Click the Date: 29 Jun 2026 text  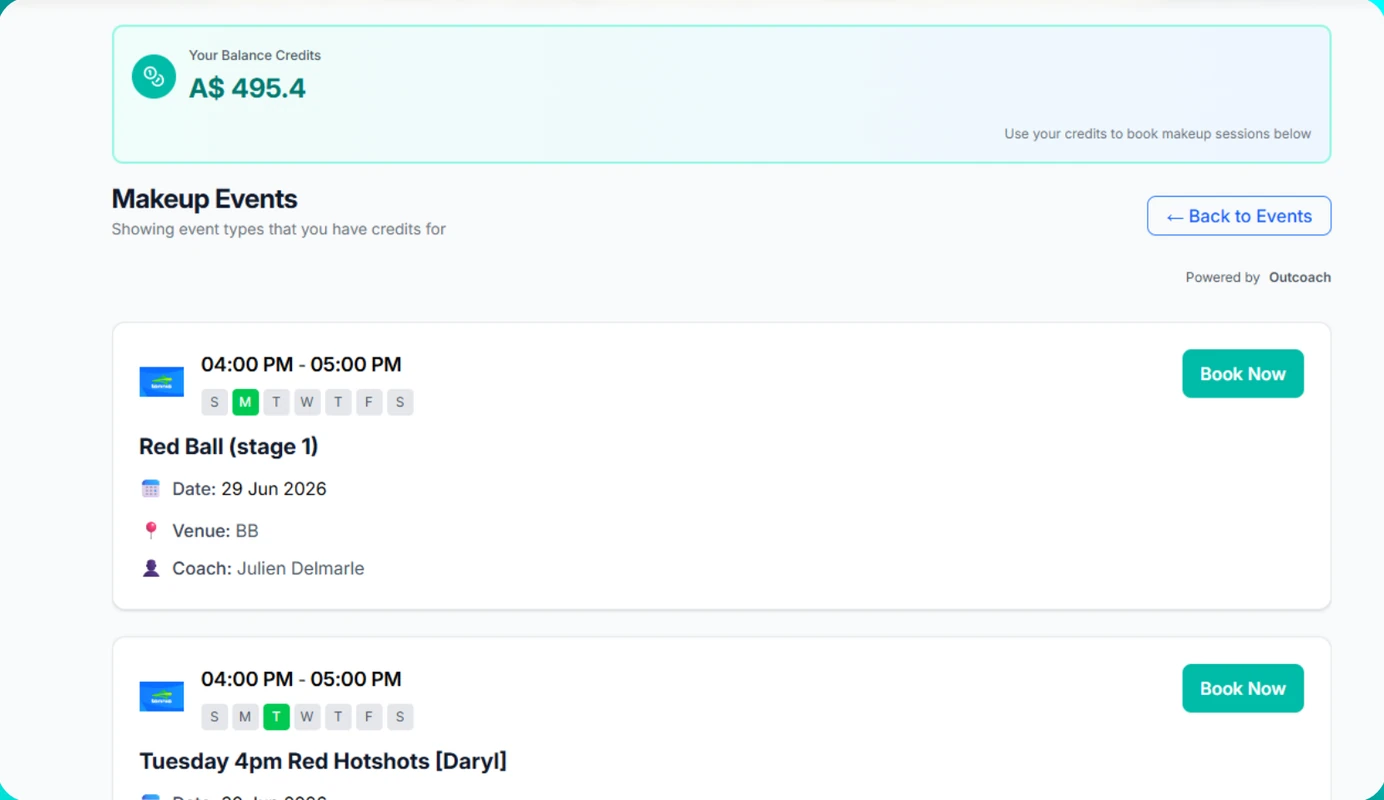tap(249, 489)
